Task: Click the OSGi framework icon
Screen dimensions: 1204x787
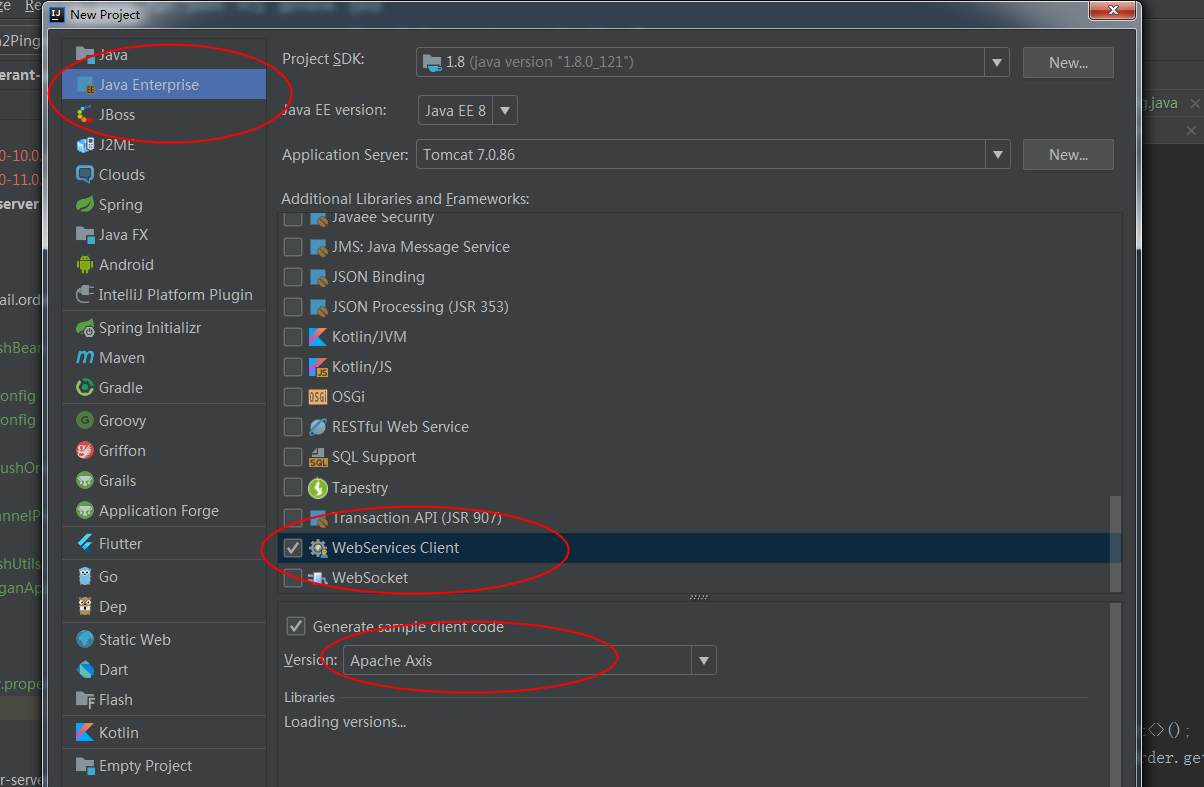Action: pyautogui.click(x=318, y=397)
